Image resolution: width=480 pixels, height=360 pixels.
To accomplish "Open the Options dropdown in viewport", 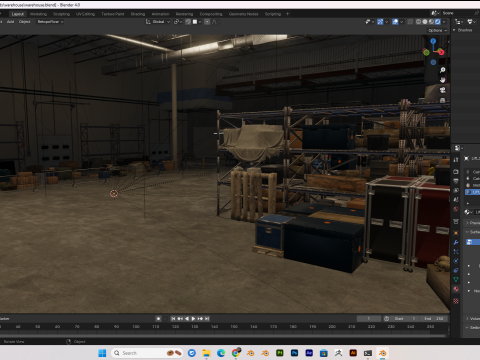I will (x=438, y=30).
